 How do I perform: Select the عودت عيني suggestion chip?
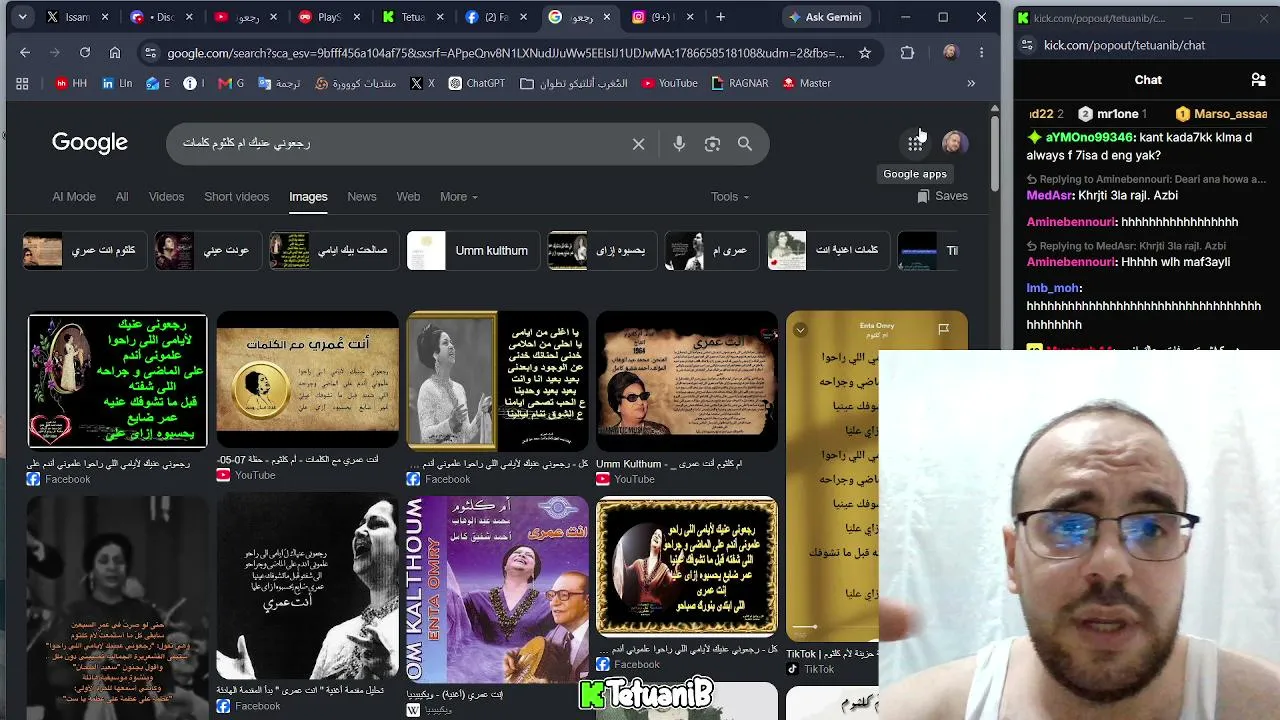(207, 251)
